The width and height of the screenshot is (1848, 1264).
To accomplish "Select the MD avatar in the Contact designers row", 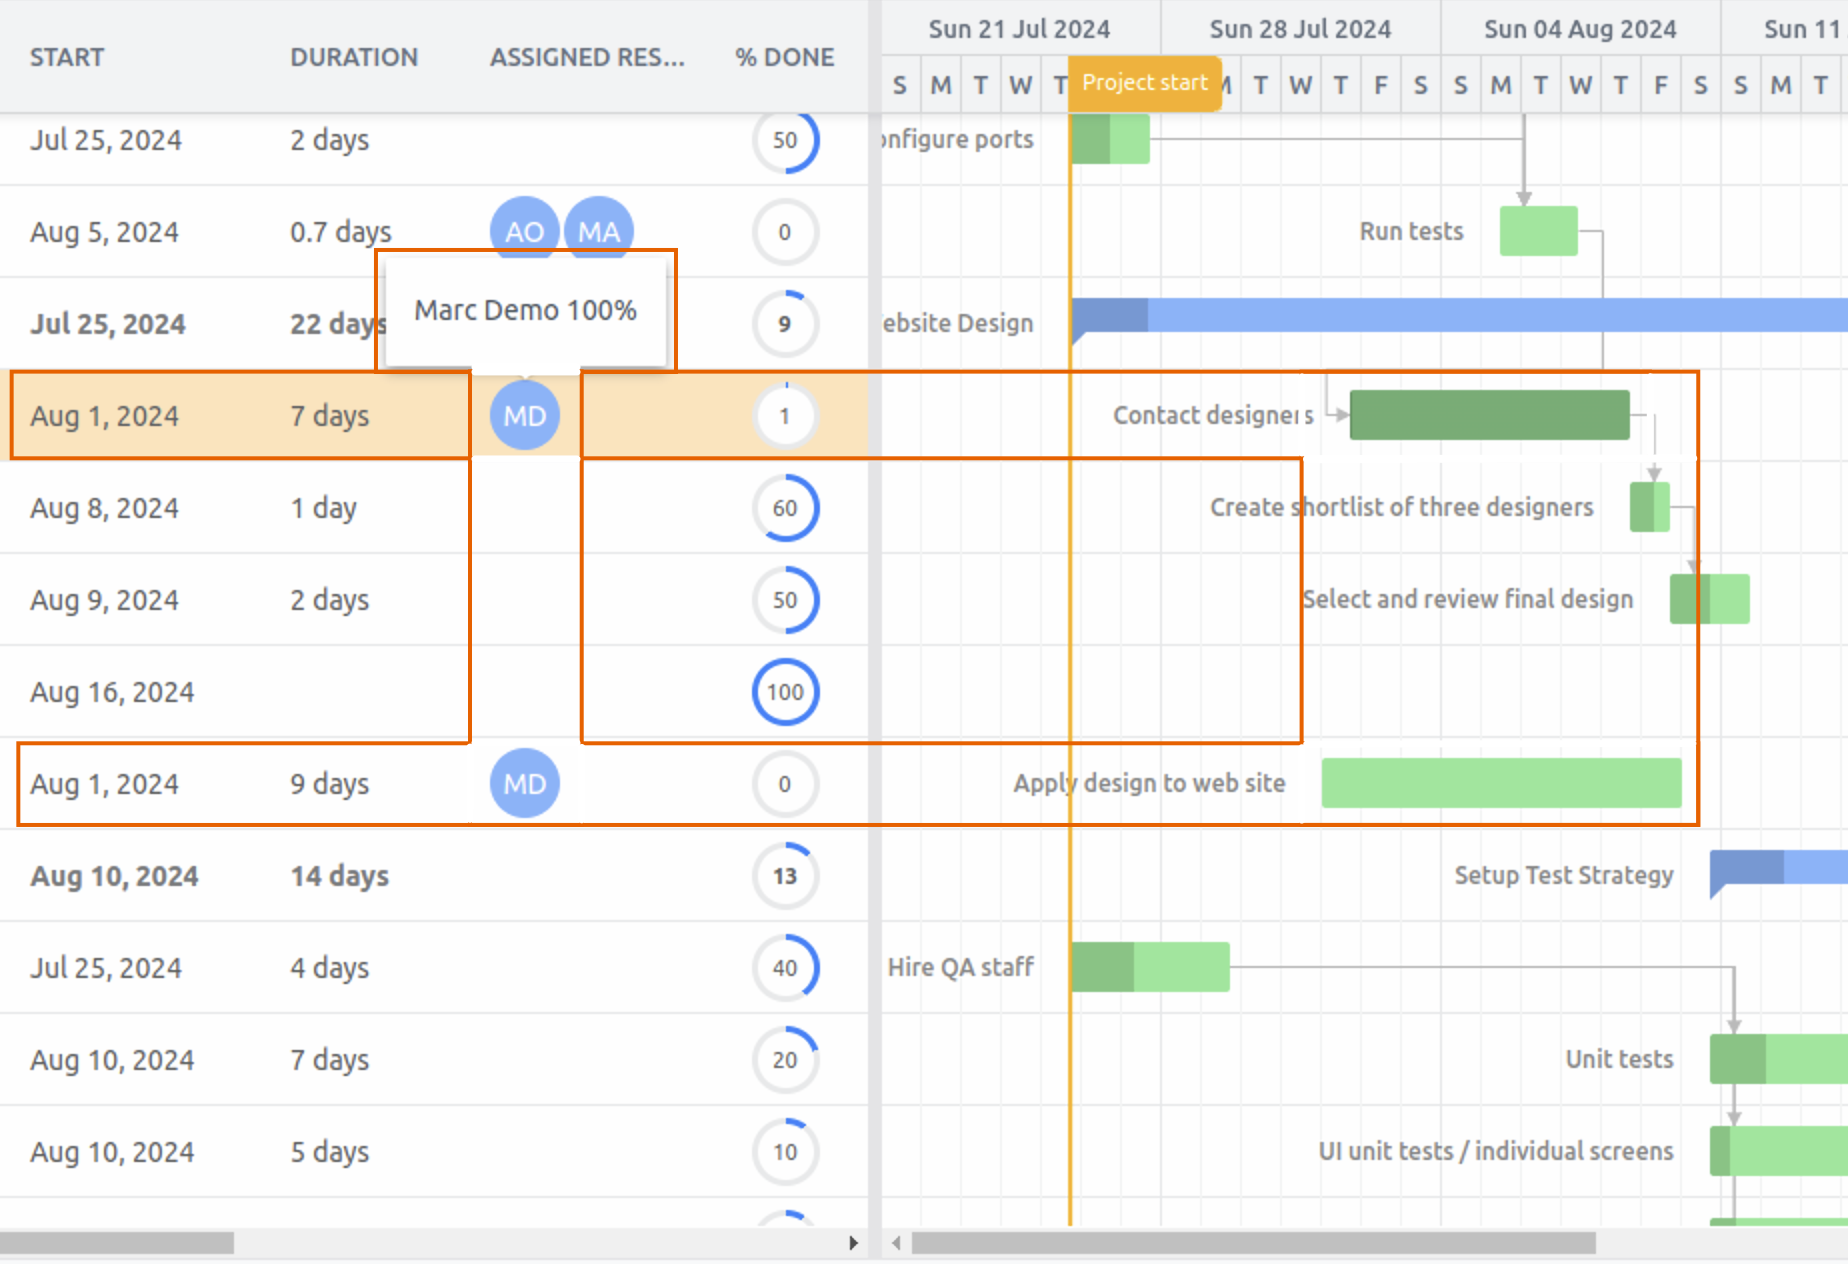I will [523, 415].
